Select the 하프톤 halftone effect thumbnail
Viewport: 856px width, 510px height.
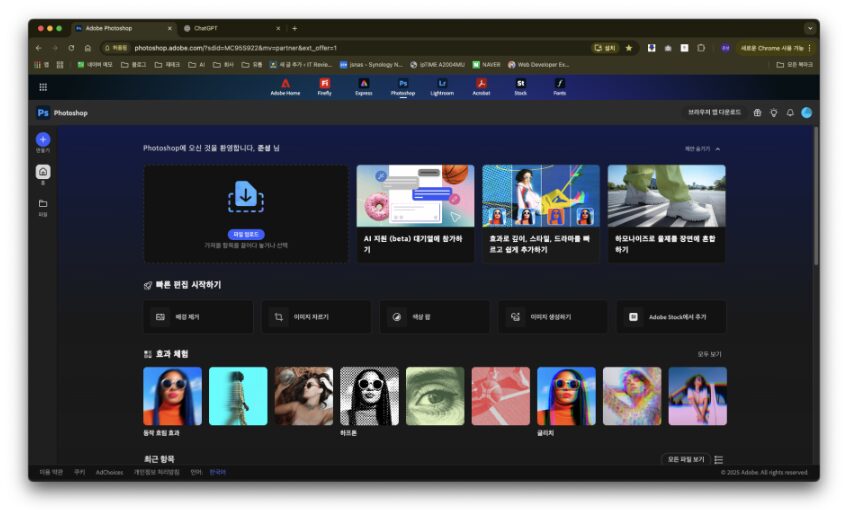(x=370, y=396)
